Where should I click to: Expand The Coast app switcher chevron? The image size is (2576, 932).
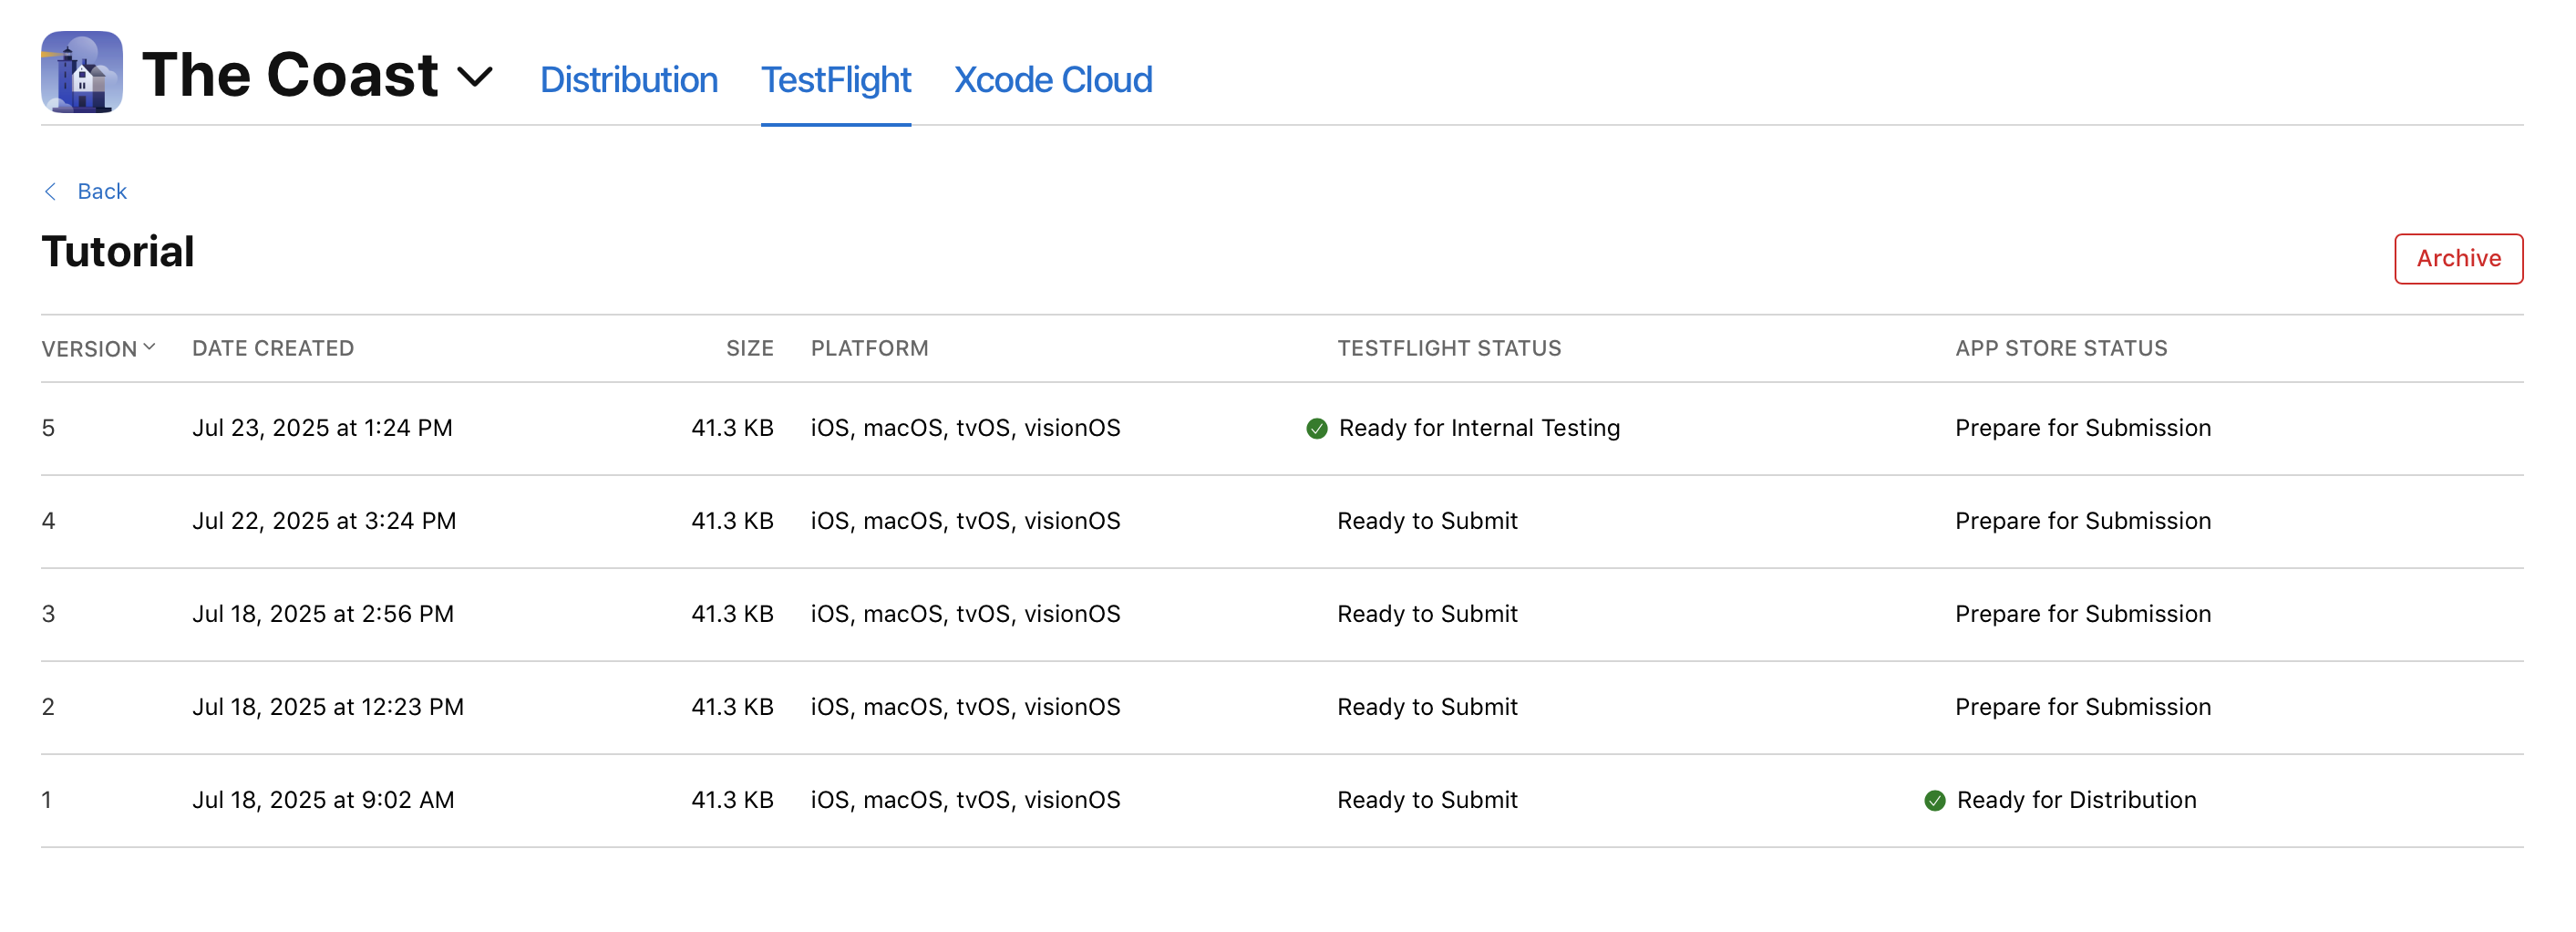click(475, 76)
